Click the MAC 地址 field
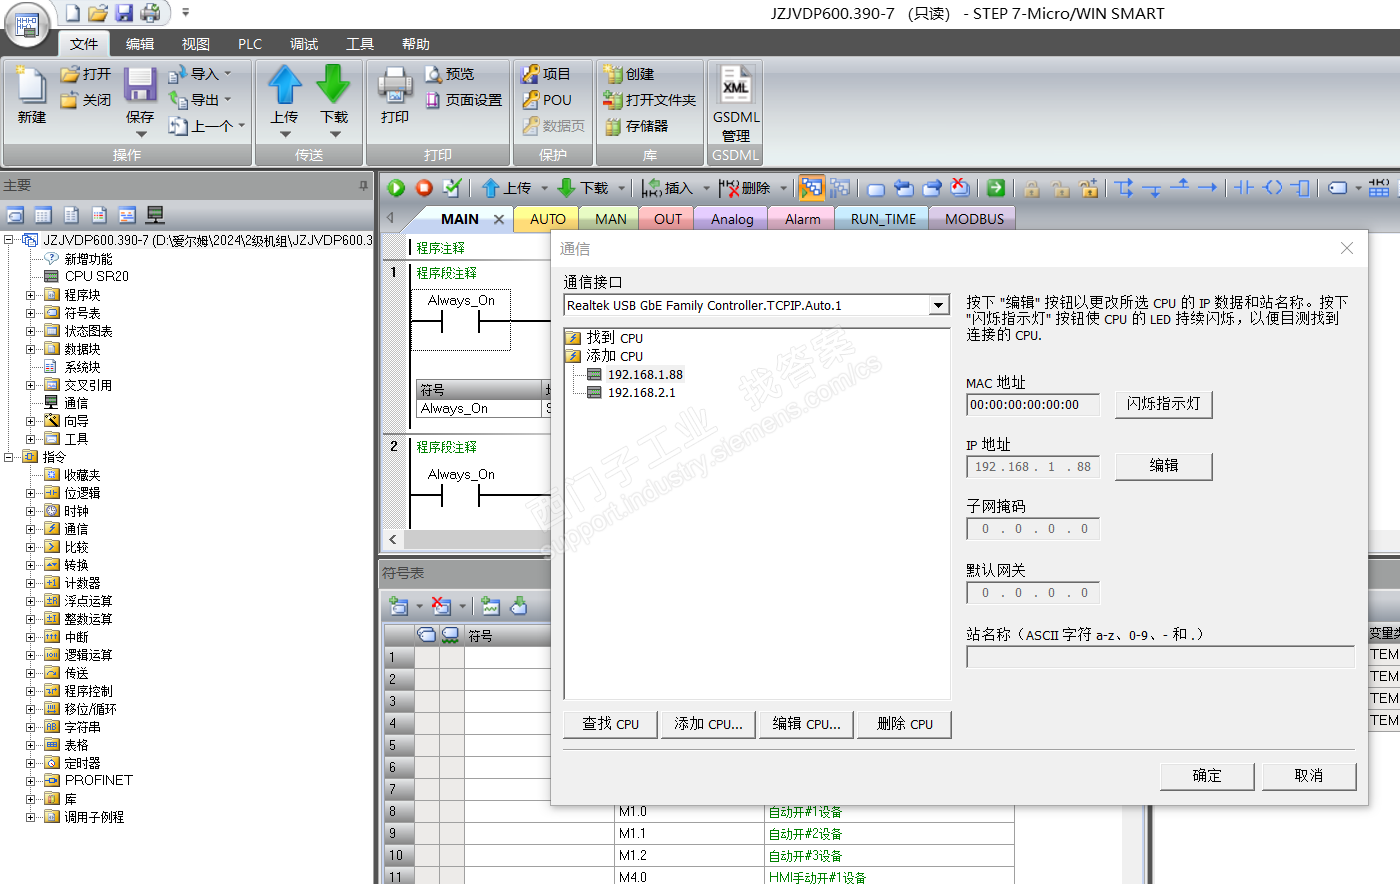The height and width of the screenshot is (884, 1400). pyautogui.click(x=1033, y=405)
